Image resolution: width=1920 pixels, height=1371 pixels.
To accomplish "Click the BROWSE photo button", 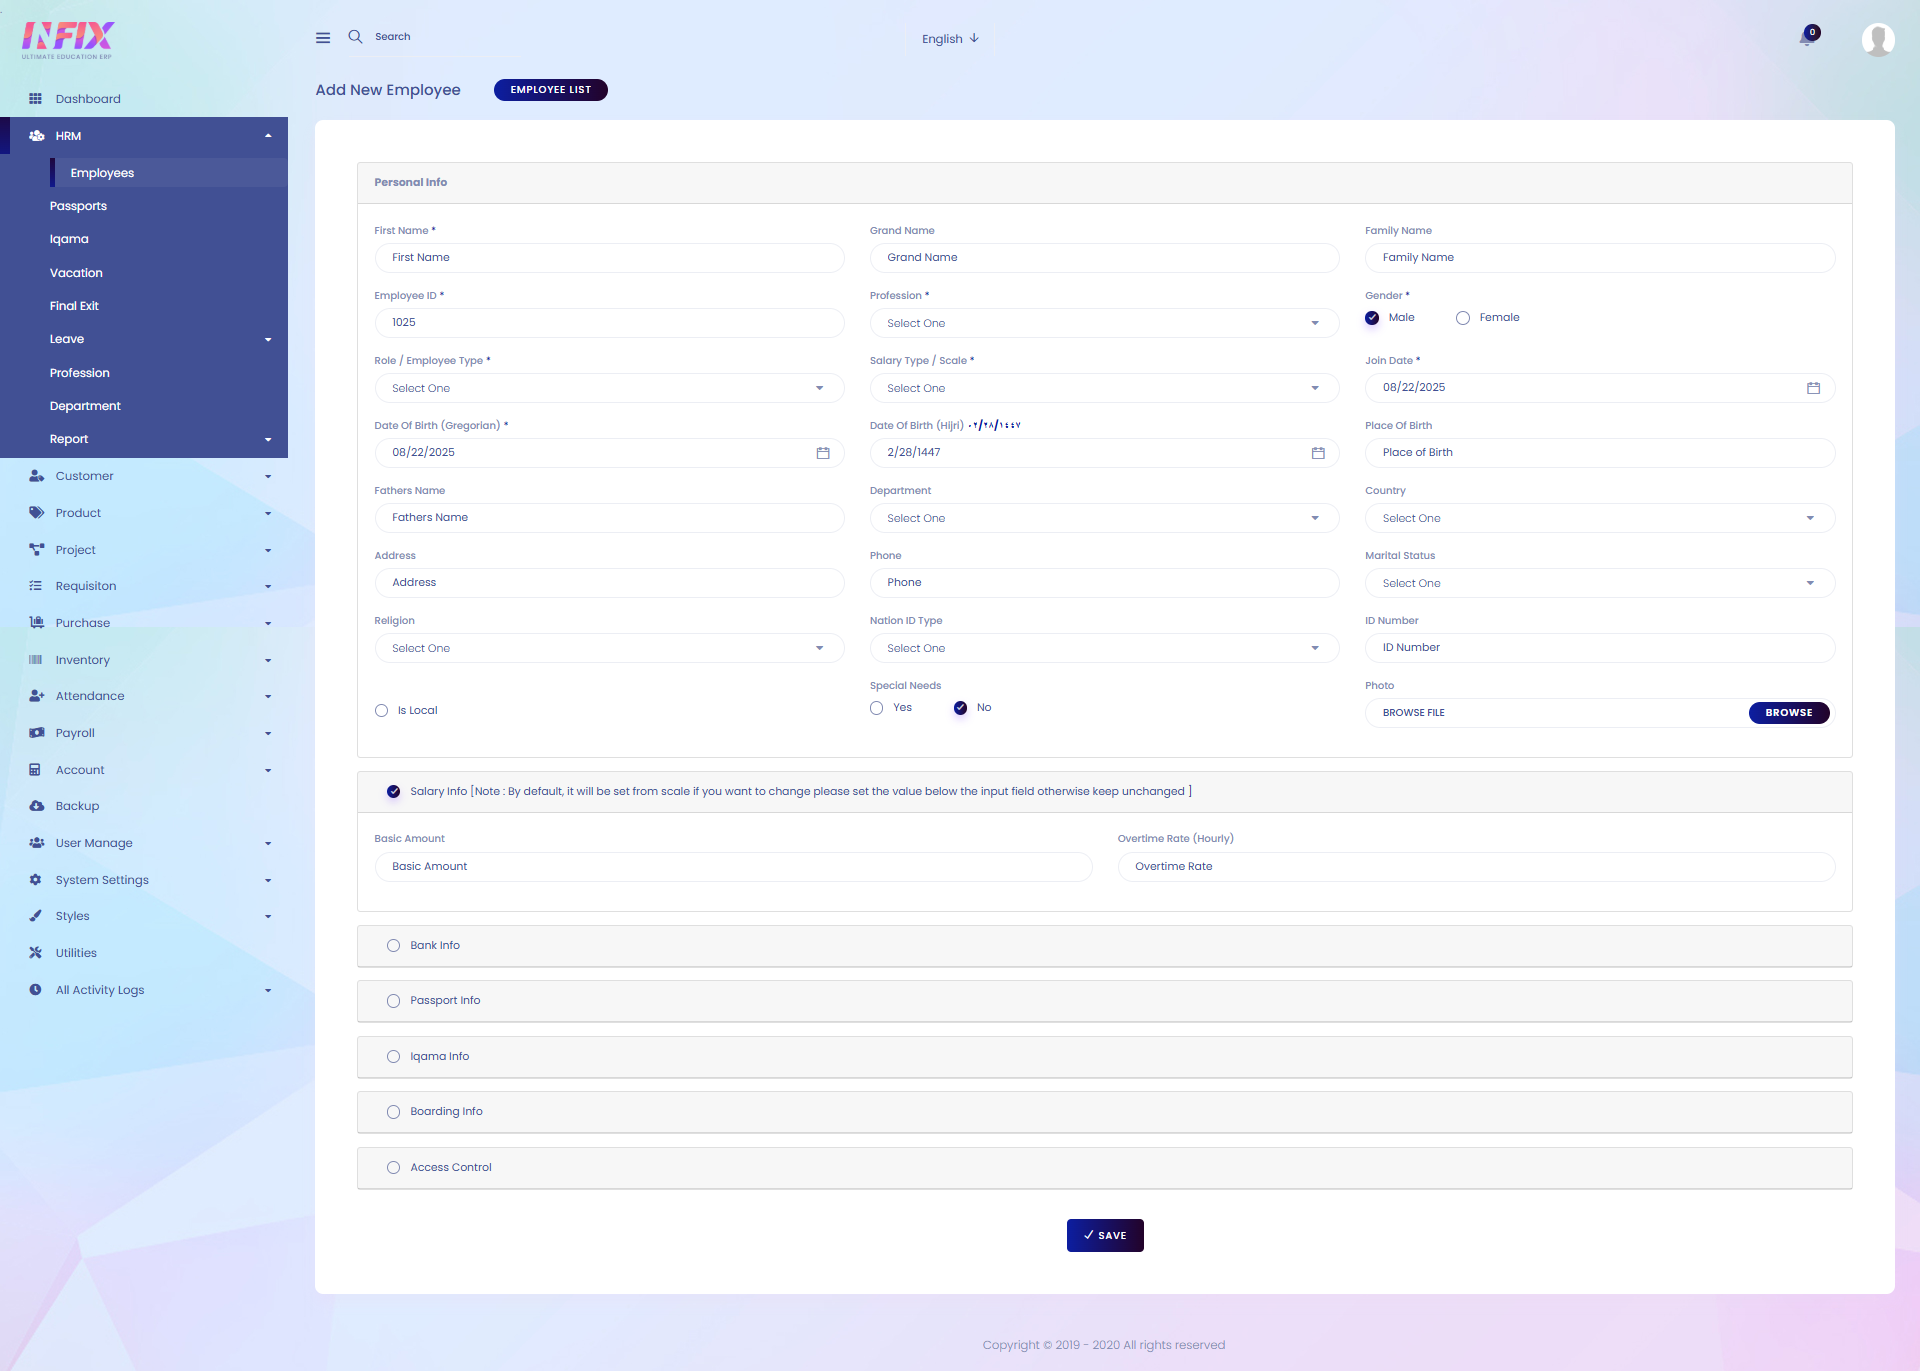I will pyautogui.click(x=1789, y=713).
